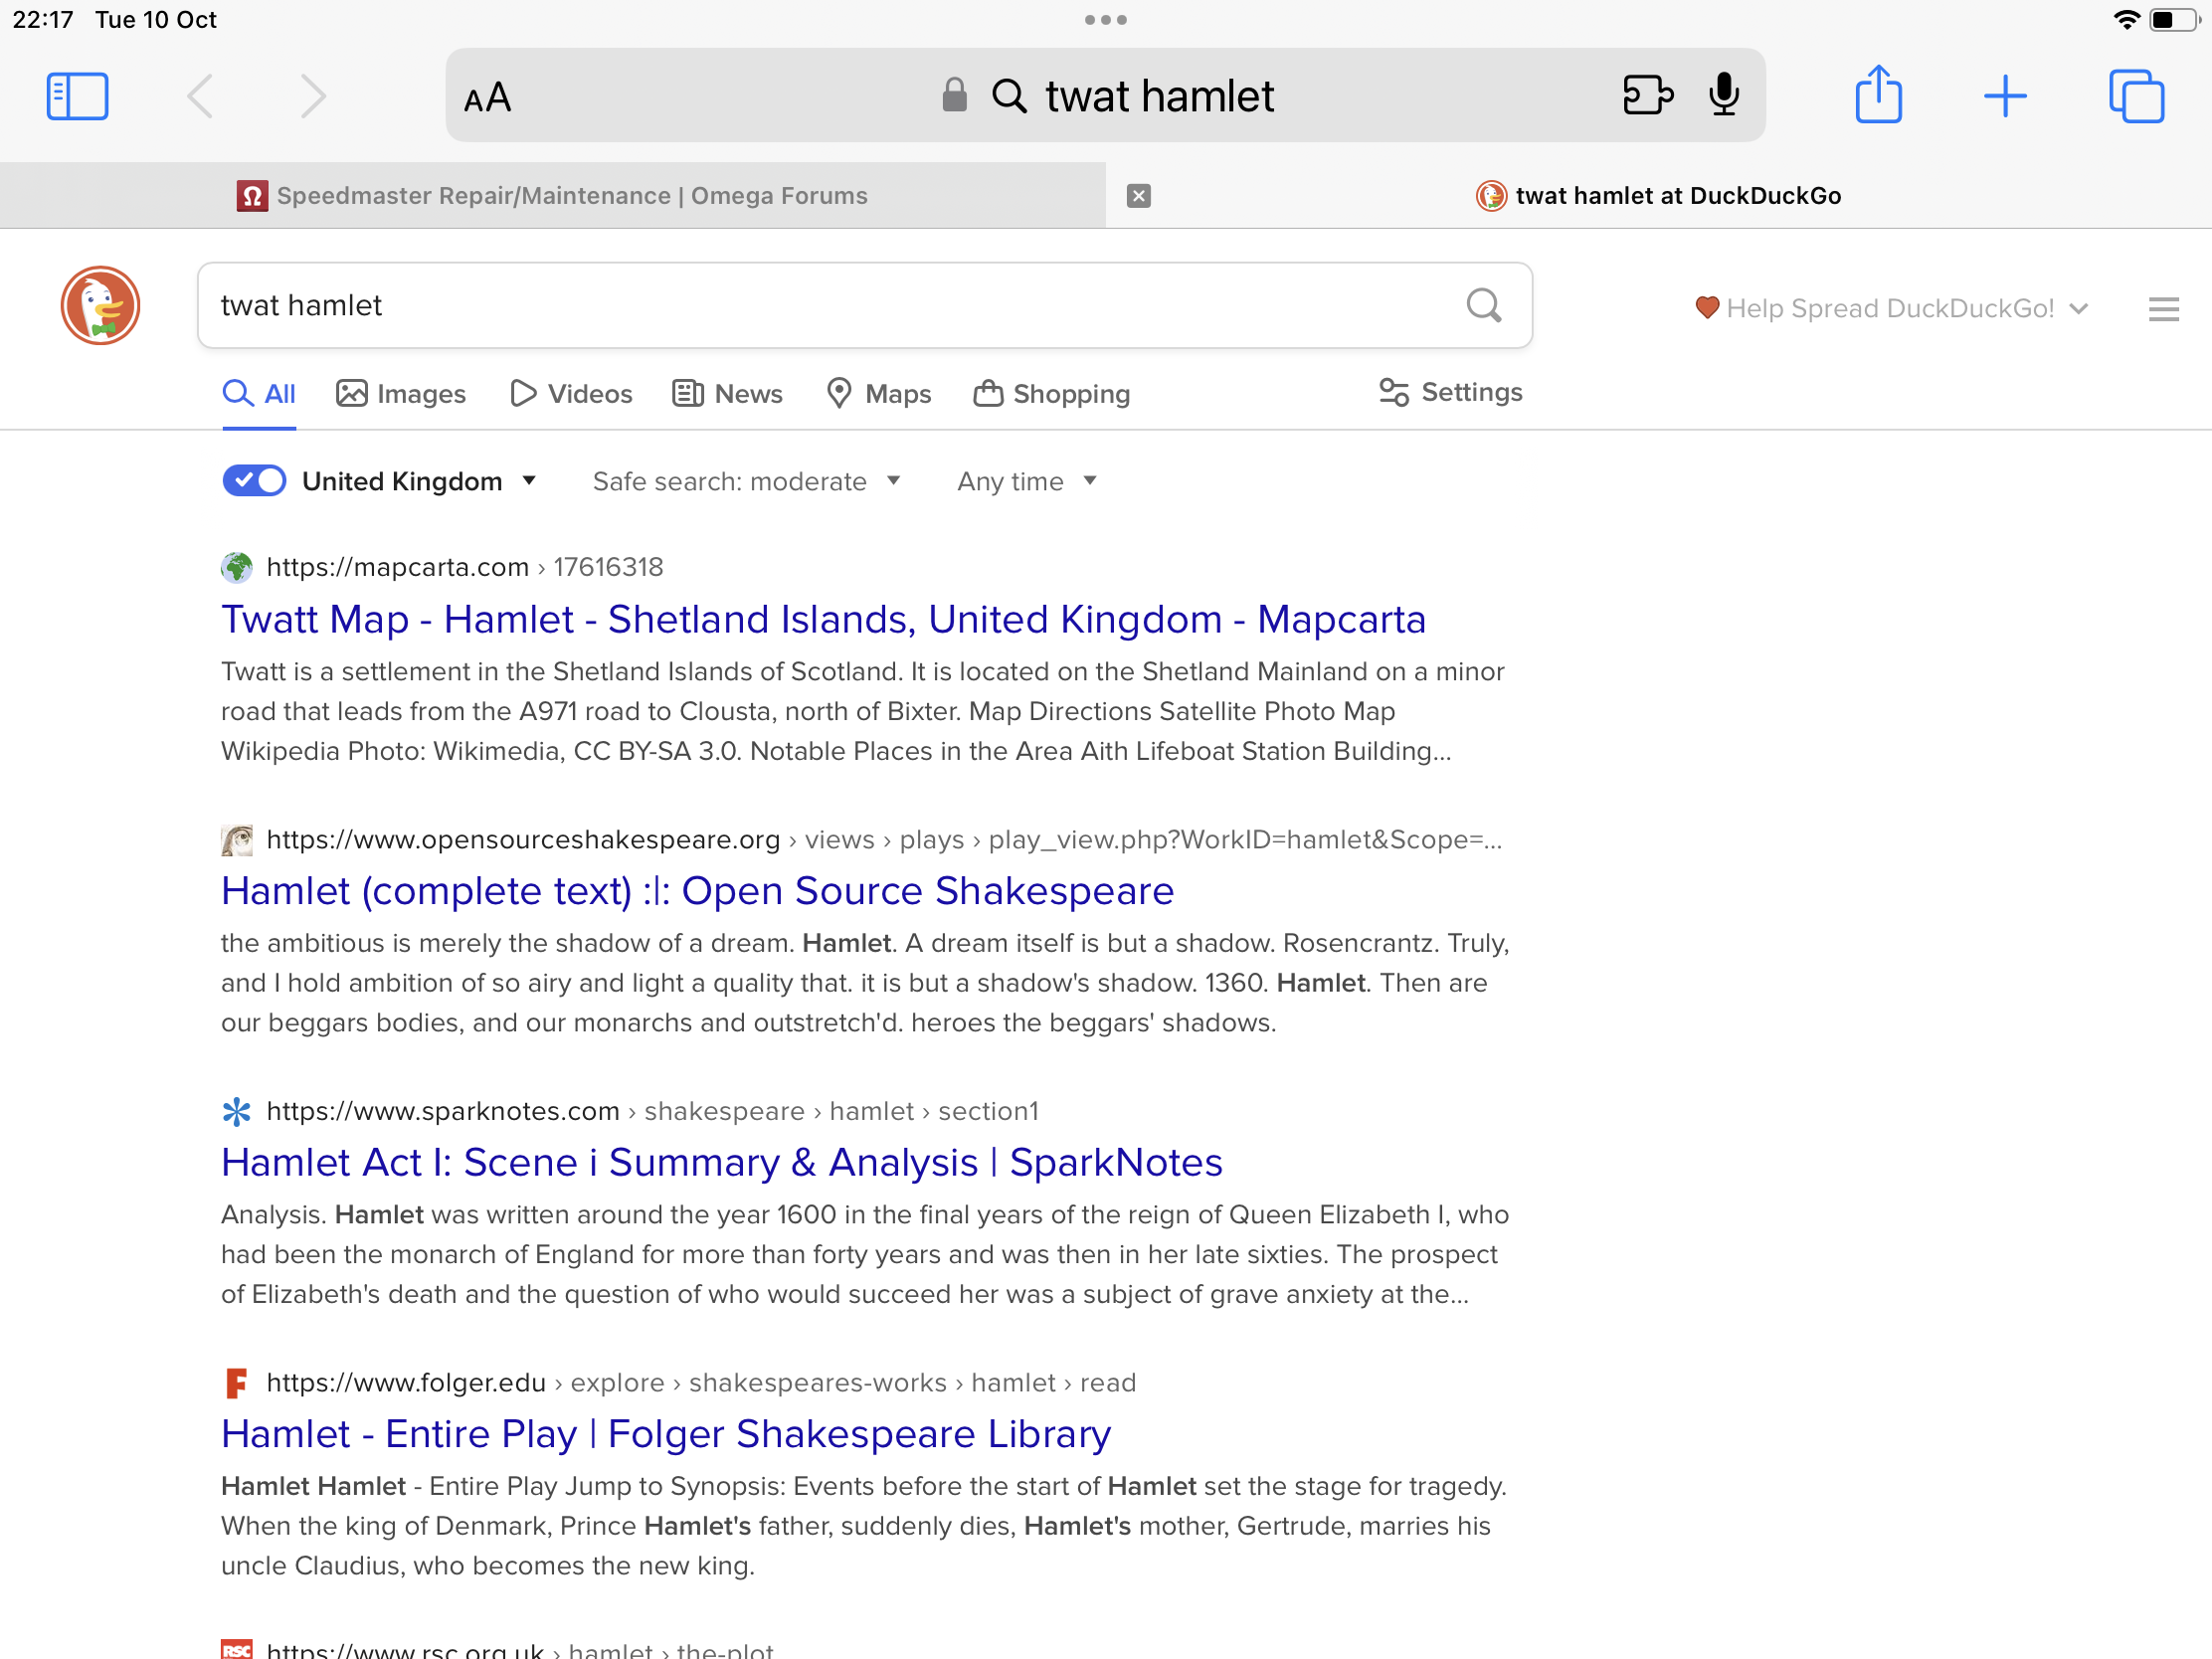Expand Help Spread DuckDuckGo menu
2212x1659 pixels.
click(1892, 308)
